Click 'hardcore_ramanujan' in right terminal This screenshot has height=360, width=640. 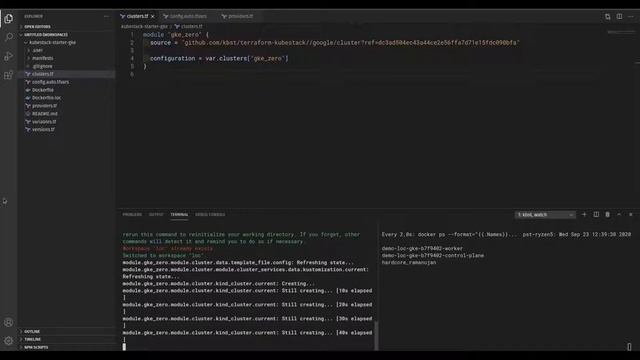coord(409,262)
